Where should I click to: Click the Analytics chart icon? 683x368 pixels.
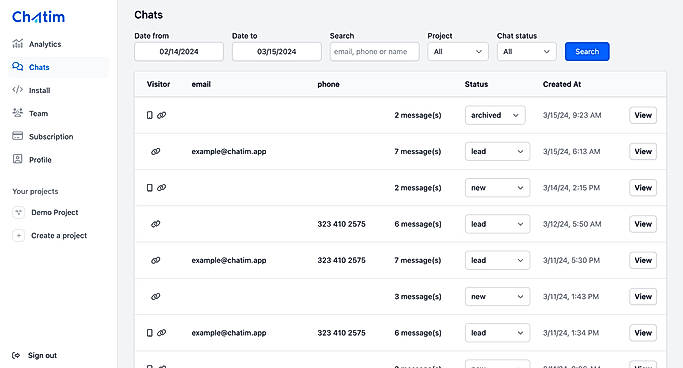pos(17,44)
